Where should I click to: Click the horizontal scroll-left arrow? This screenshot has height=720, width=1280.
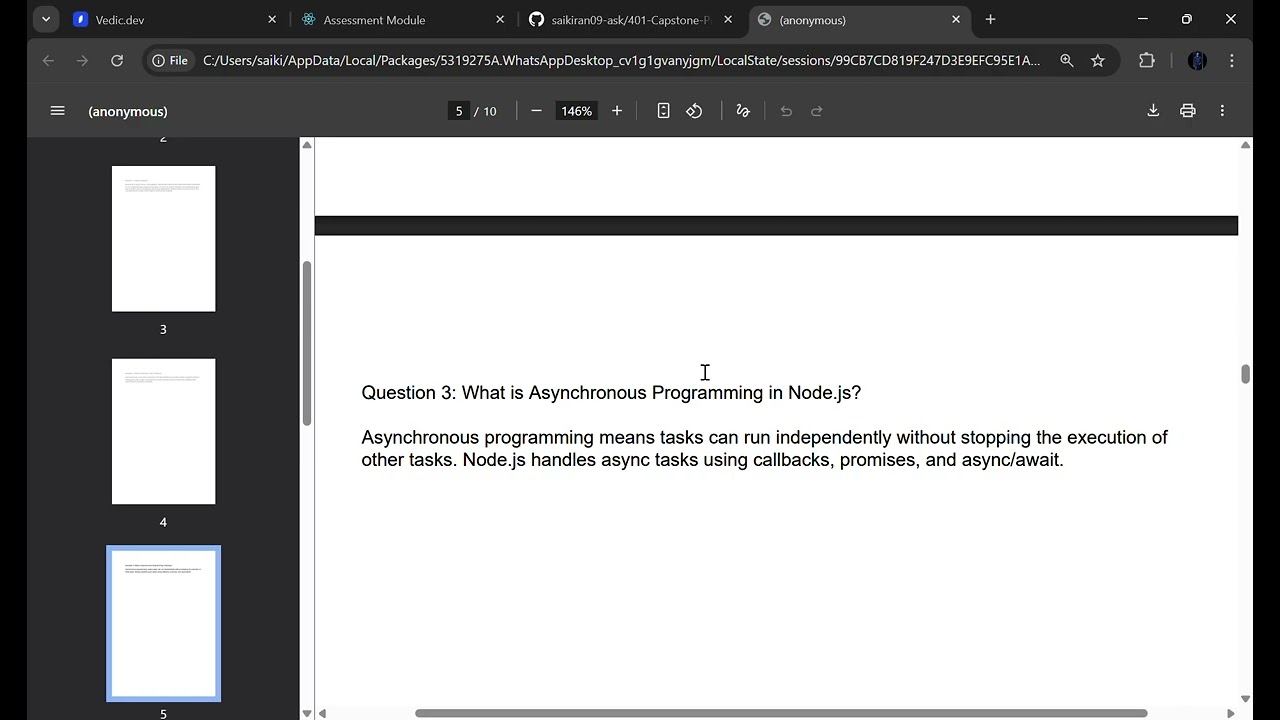322,713
